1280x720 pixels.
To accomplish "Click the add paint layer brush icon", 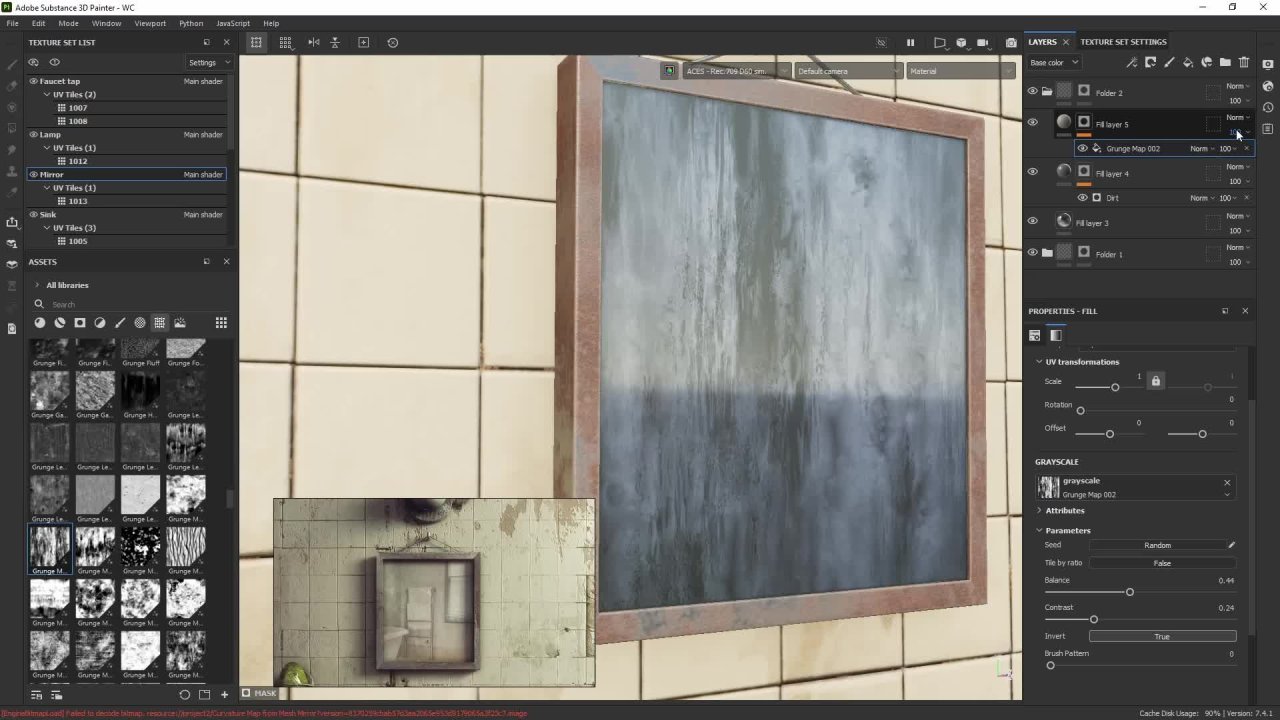I will 1169,63.
